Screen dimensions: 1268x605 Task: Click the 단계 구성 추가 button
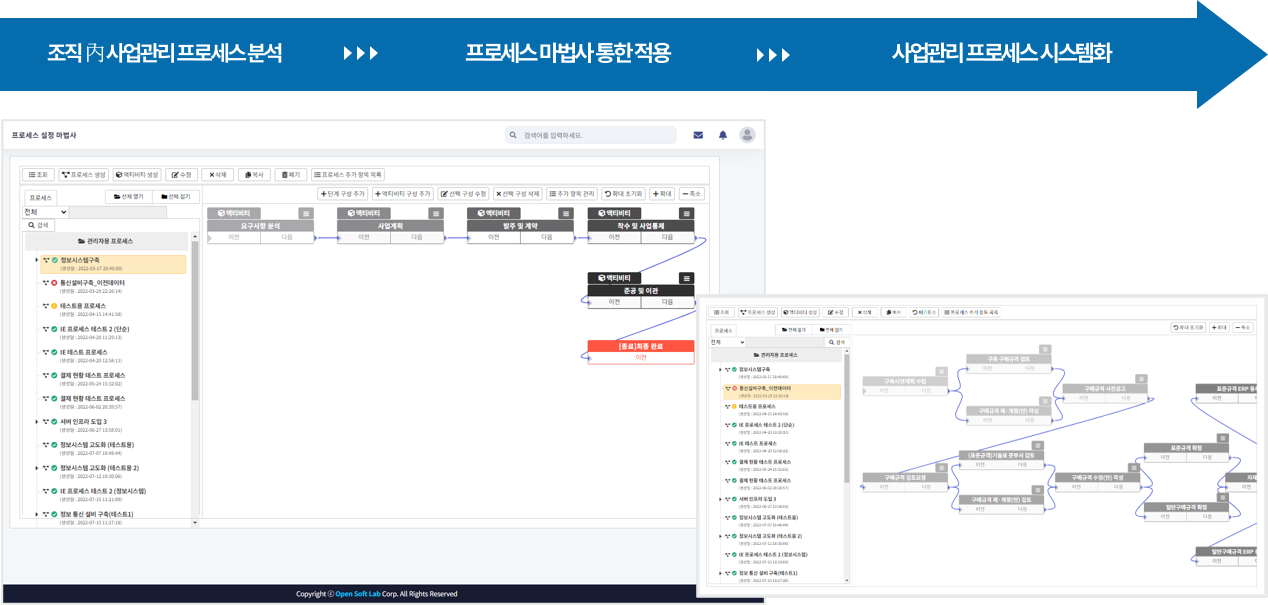coord(343,194)
